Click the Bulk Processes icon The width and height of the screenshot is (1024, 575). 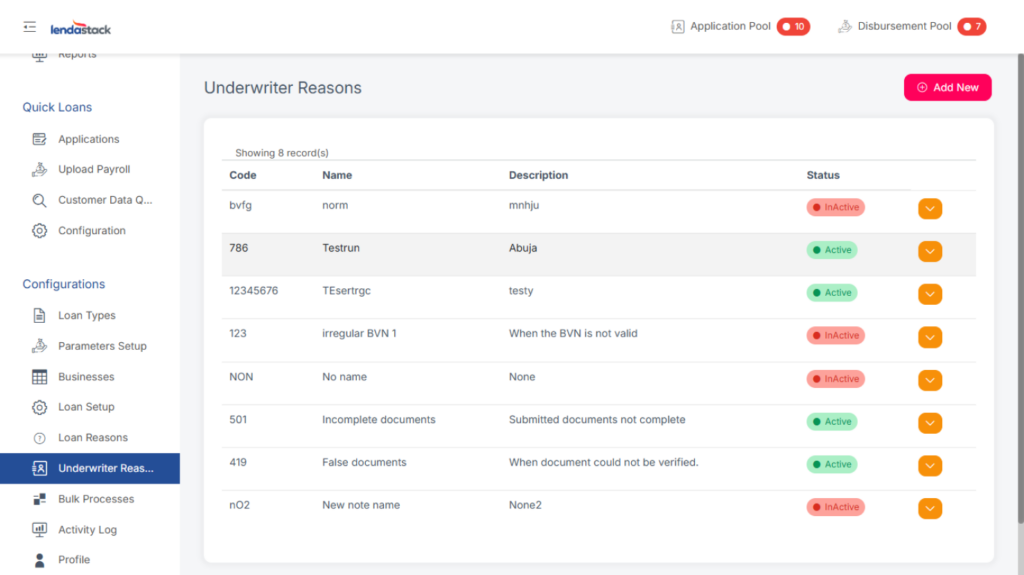39,499
